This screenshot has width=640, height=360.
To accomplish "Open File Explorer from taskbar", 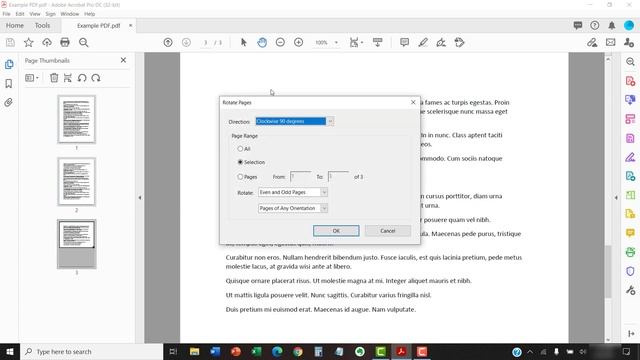I will (194, 351).
